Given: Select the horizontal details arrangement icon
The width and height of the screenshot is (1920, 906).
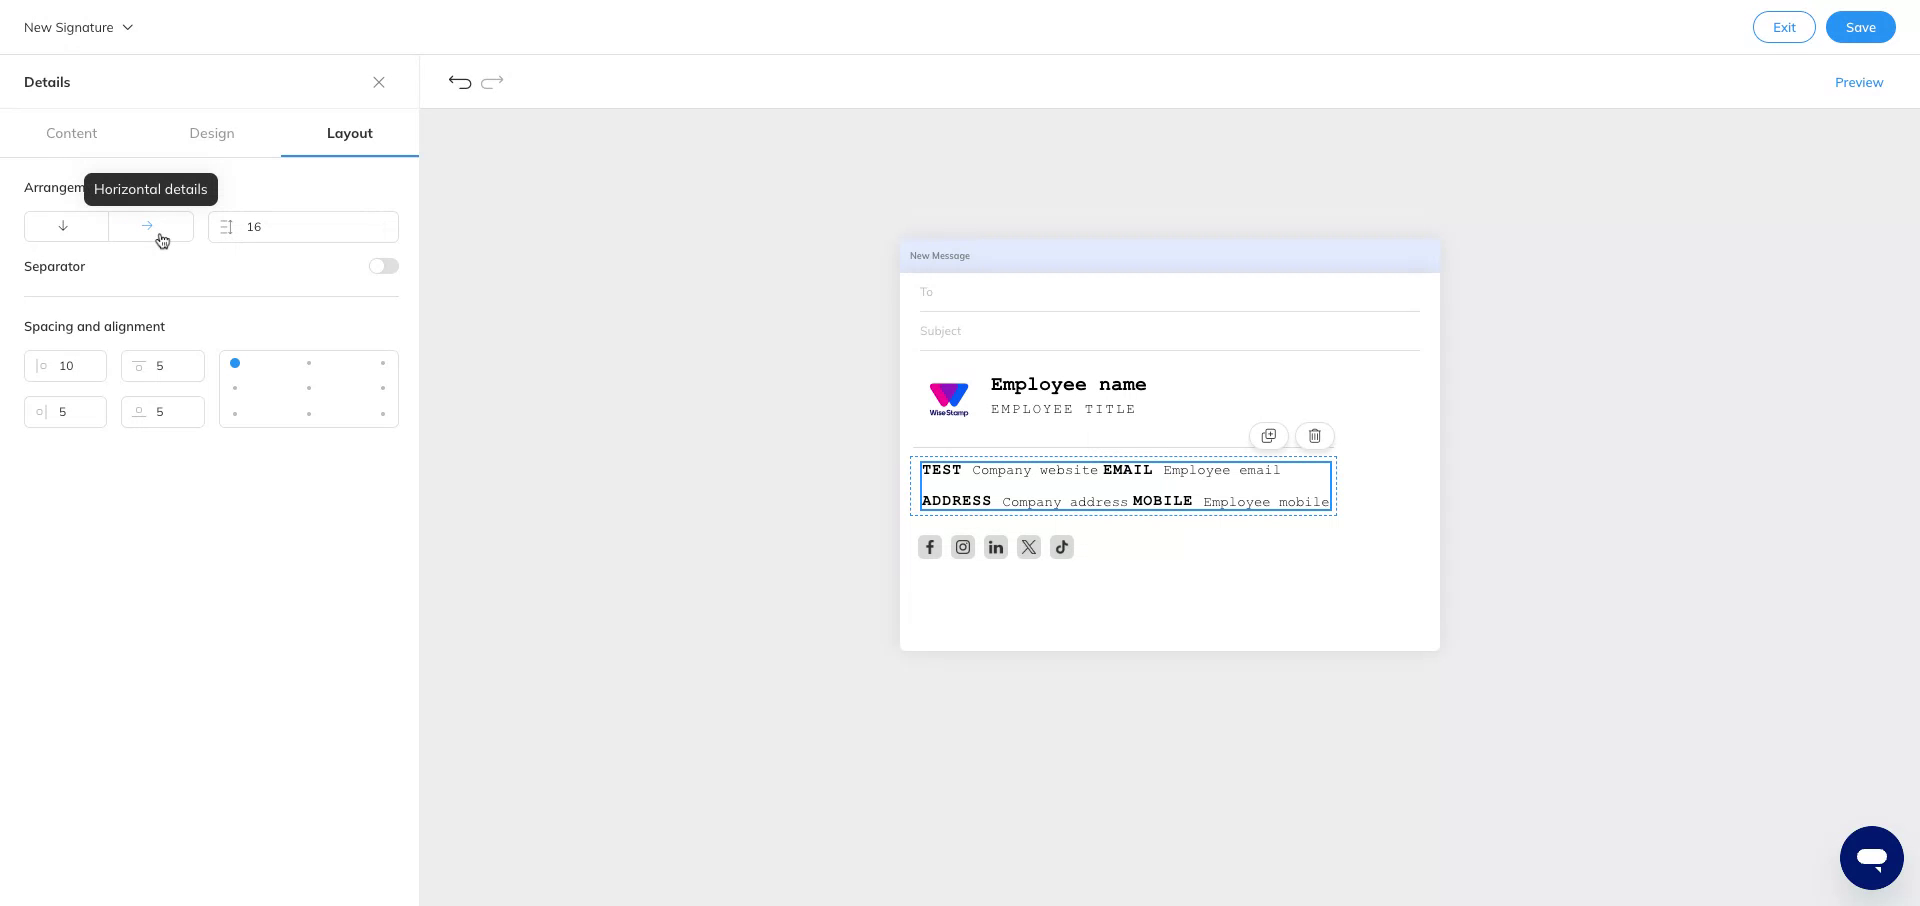Looking at the screenshot, I should pos(147,227).
